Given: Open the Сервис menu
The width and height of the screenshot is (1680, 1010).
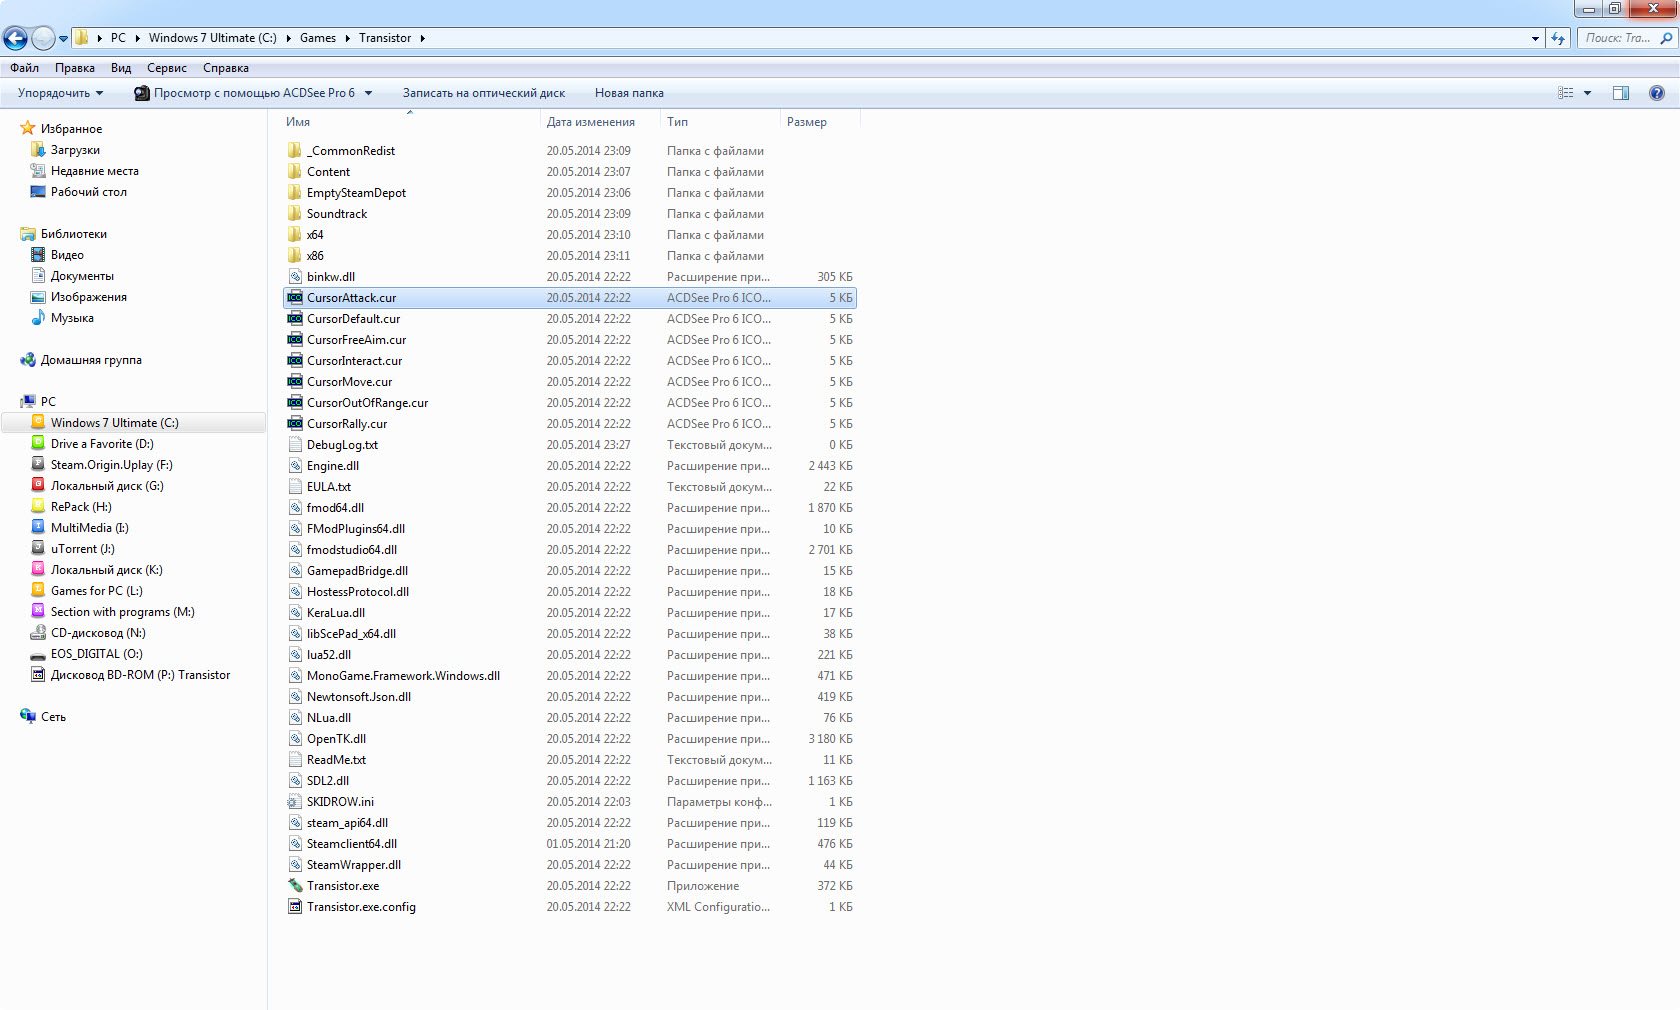Looking at the screenshot, I should (166, 68).
